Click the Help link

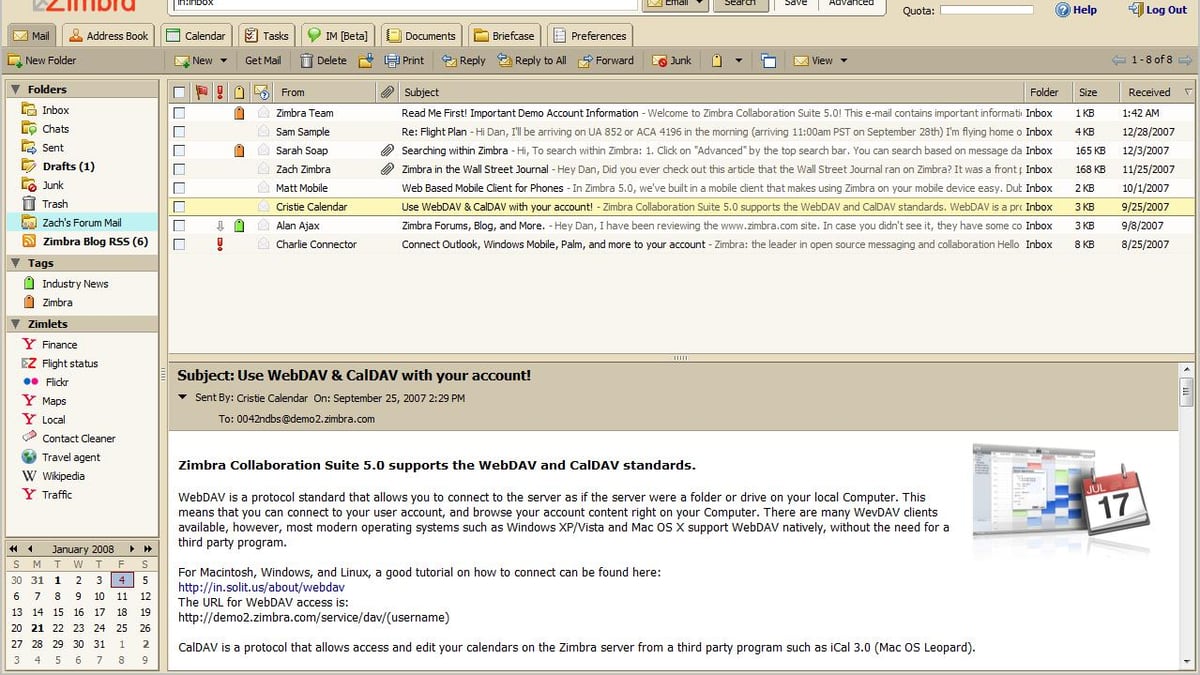[1077, 10]
